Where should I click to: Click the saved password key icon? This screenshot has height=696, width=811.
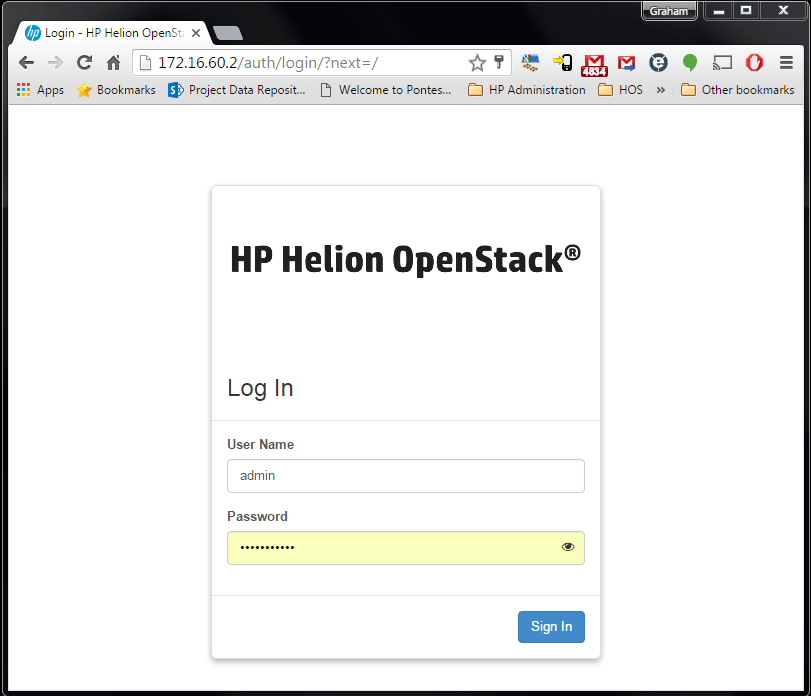[x=499, y=63]
